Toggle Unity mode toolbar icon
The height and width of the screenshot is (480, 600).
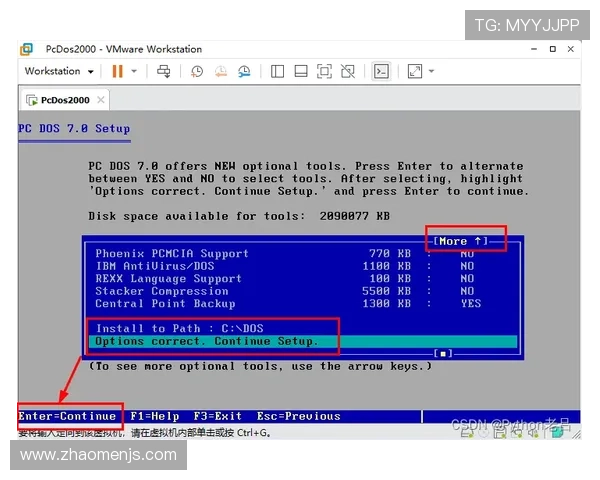(347, 71)
